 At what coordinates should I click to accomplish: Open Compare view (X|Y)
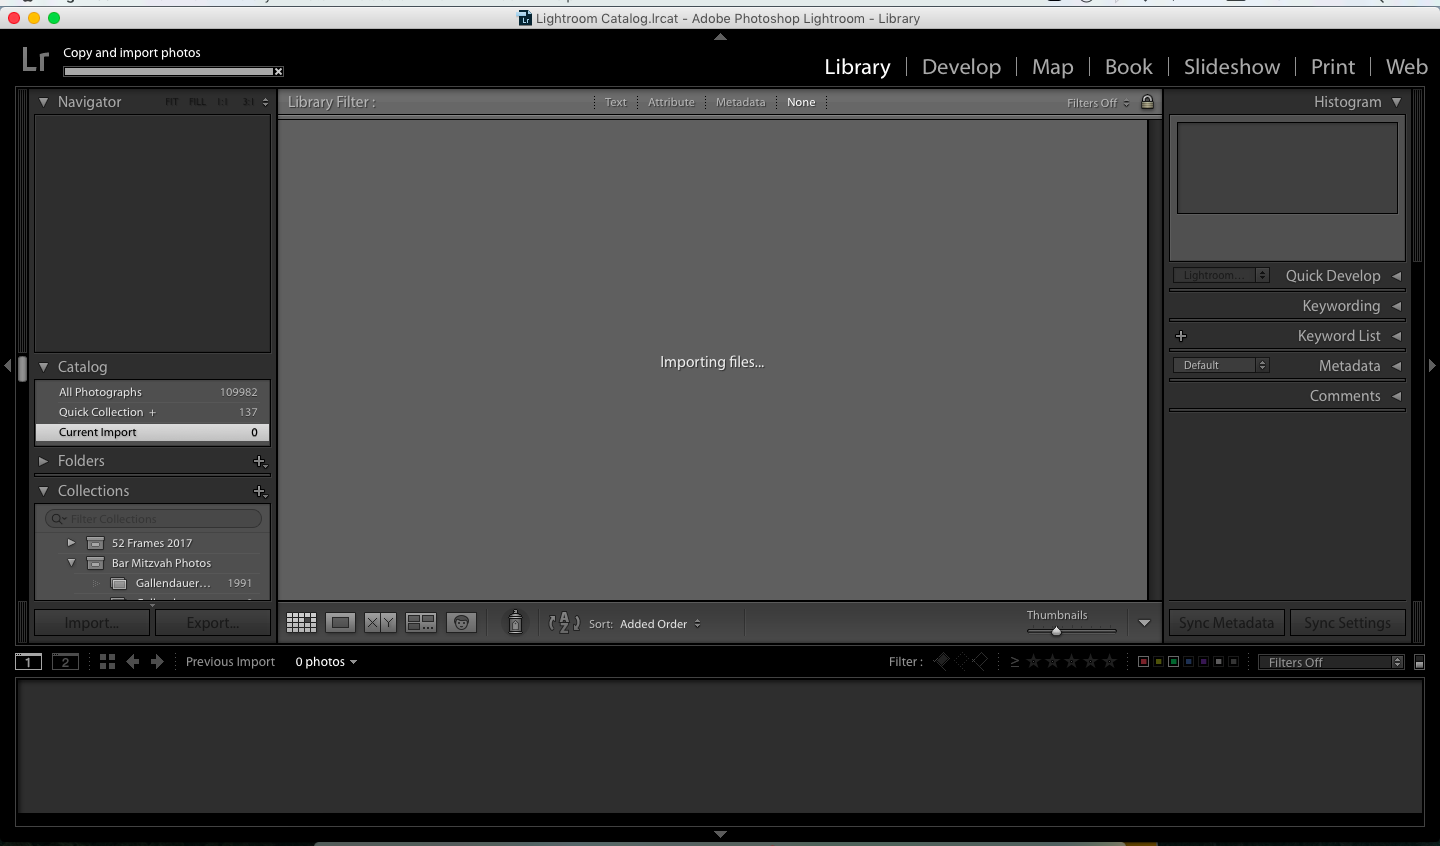[380, 623]
